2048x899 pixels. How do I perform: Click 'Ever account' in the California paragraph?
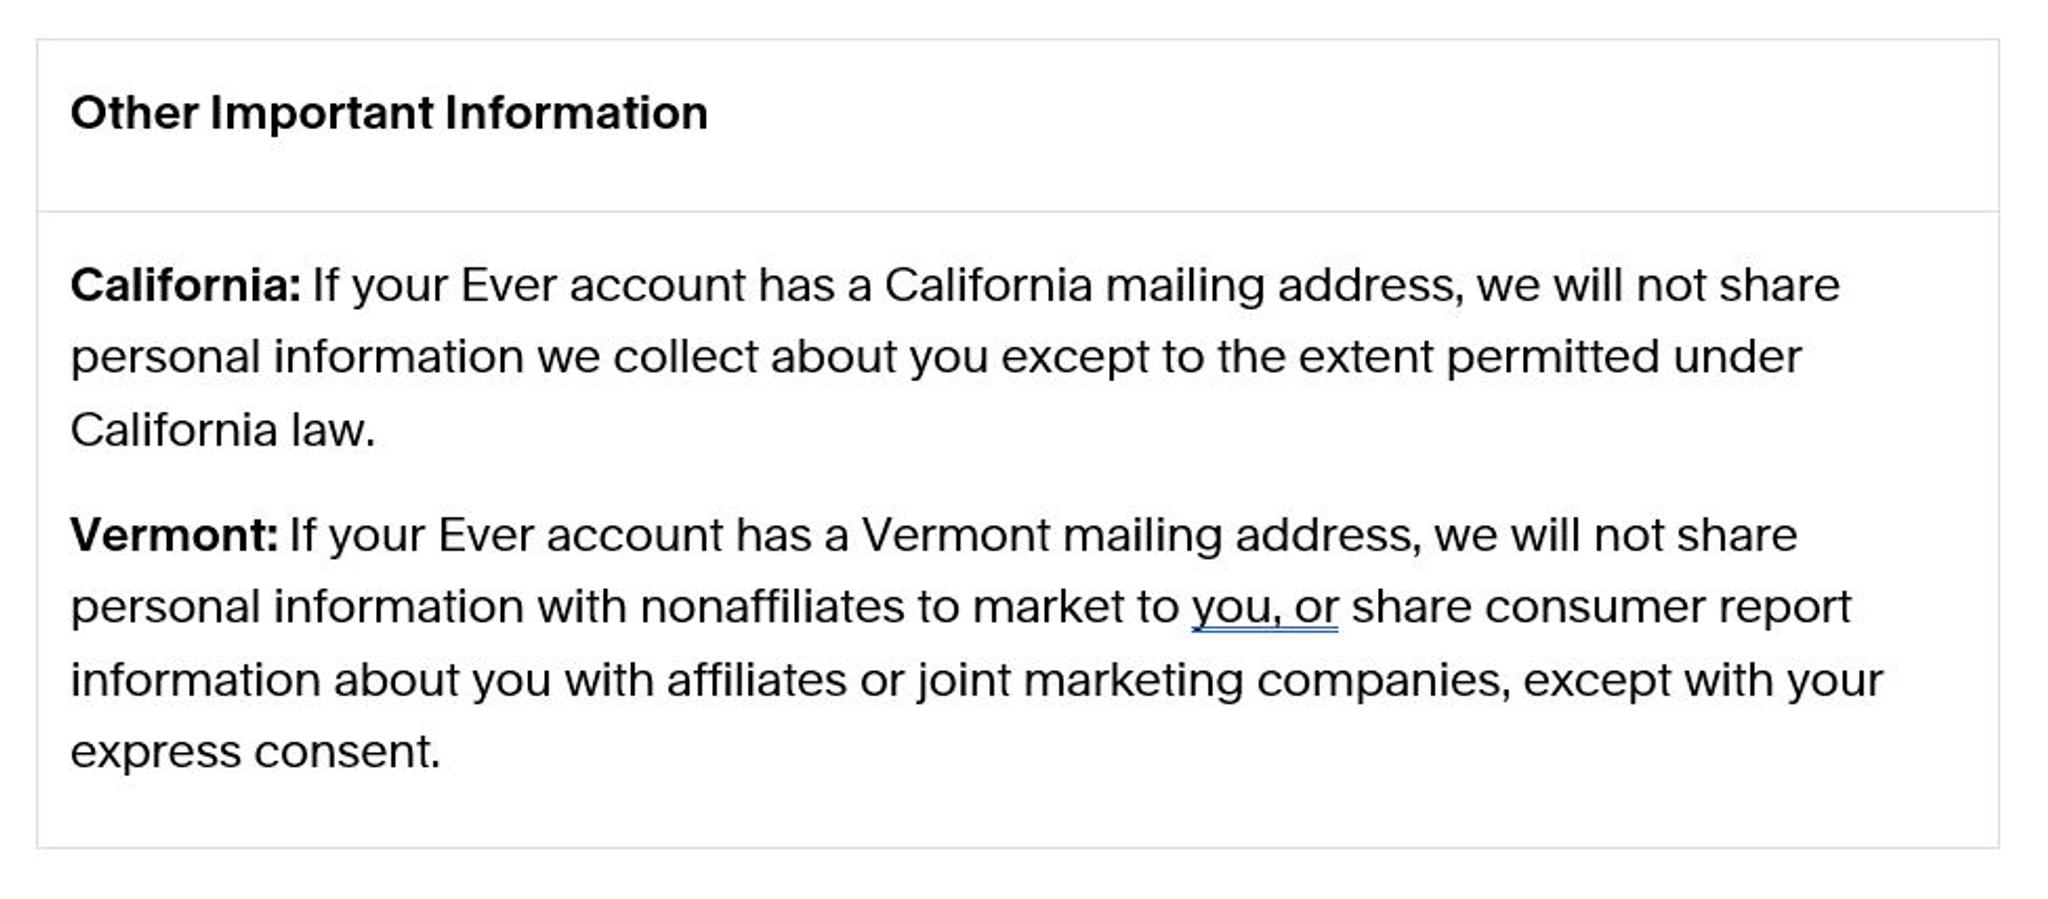point(603,286)
